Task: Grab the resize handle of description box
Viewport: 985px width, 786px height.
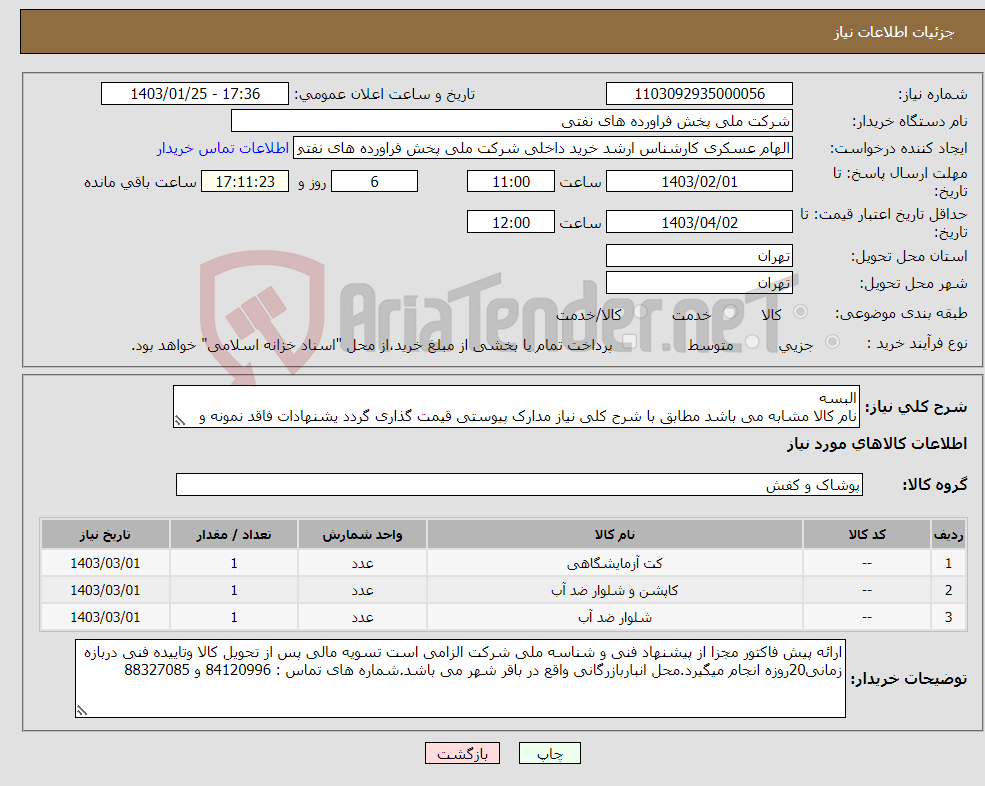Action: [180, 421]
